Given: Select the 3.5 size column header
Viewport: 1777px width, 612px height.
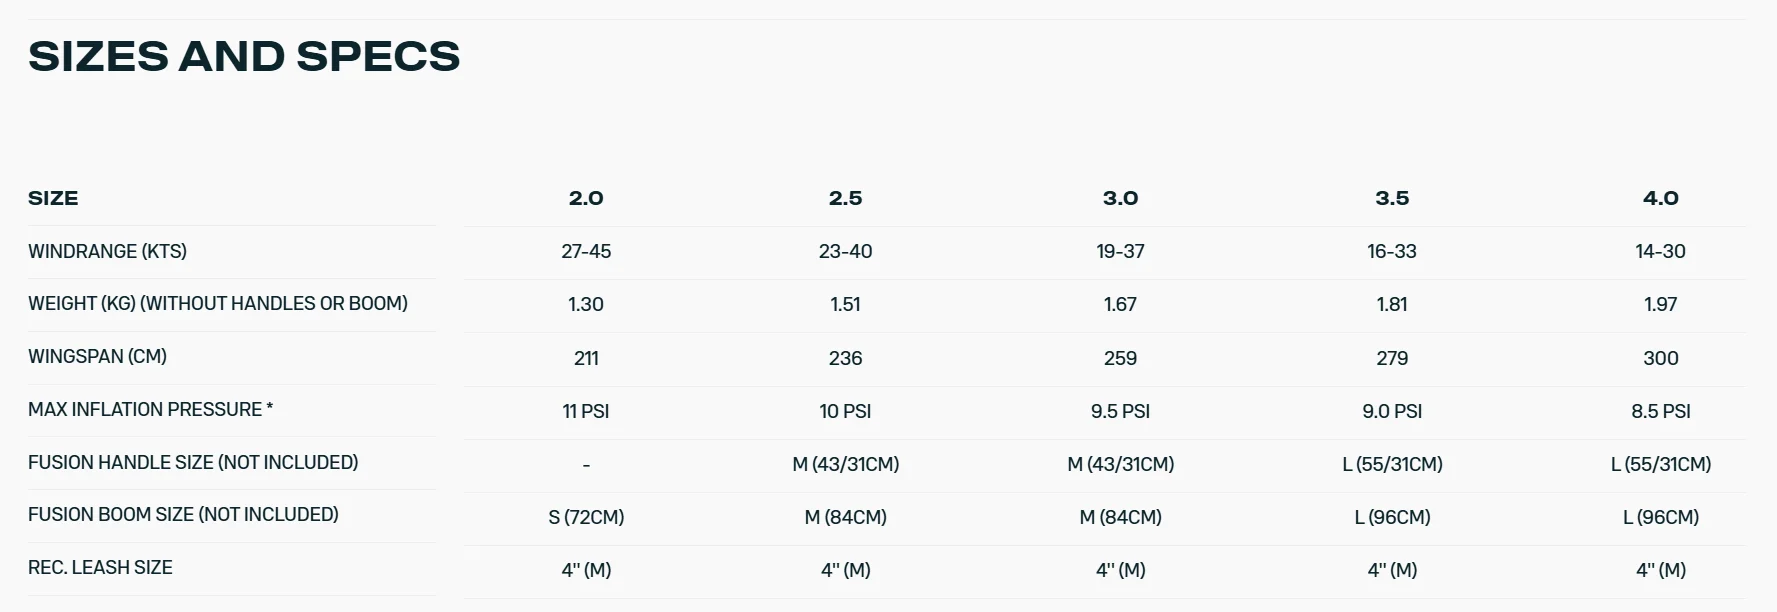Looking at the screenshot, I should [x=1392, y=198].
